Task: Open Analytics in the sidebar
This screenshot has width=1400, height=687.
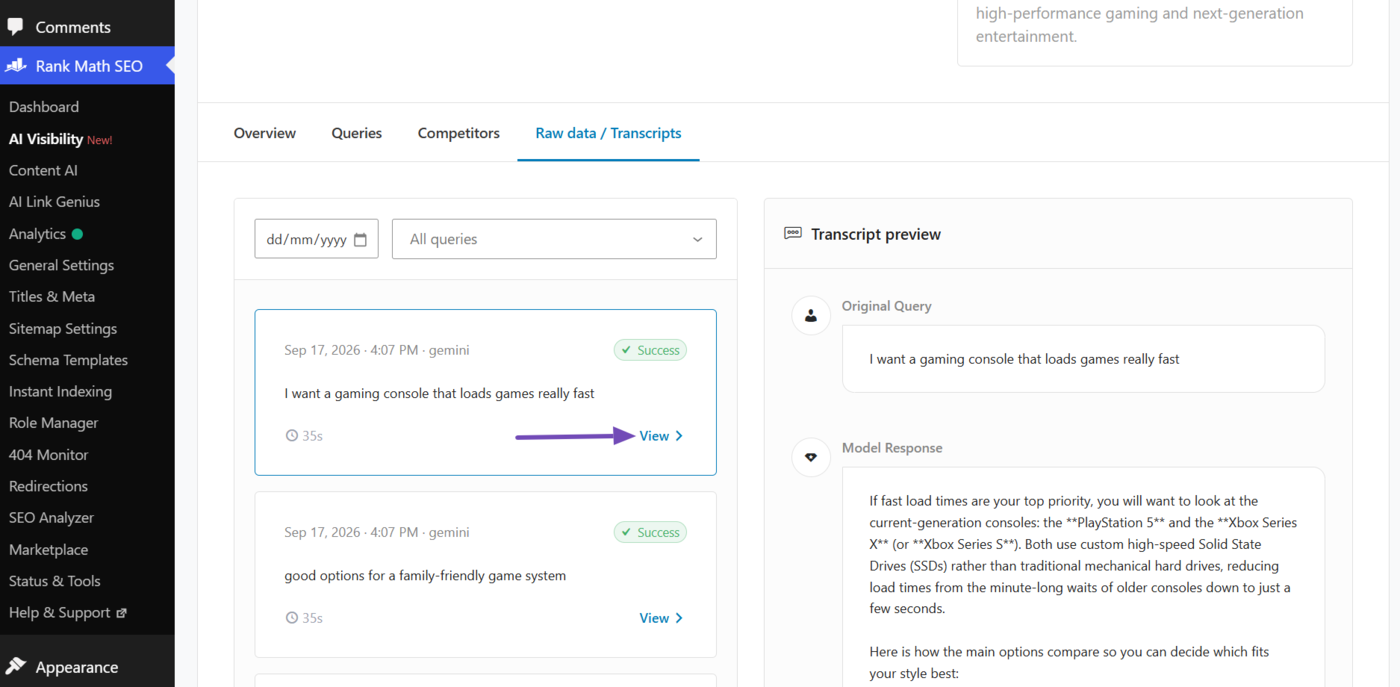Action: (x=37, y=234)
